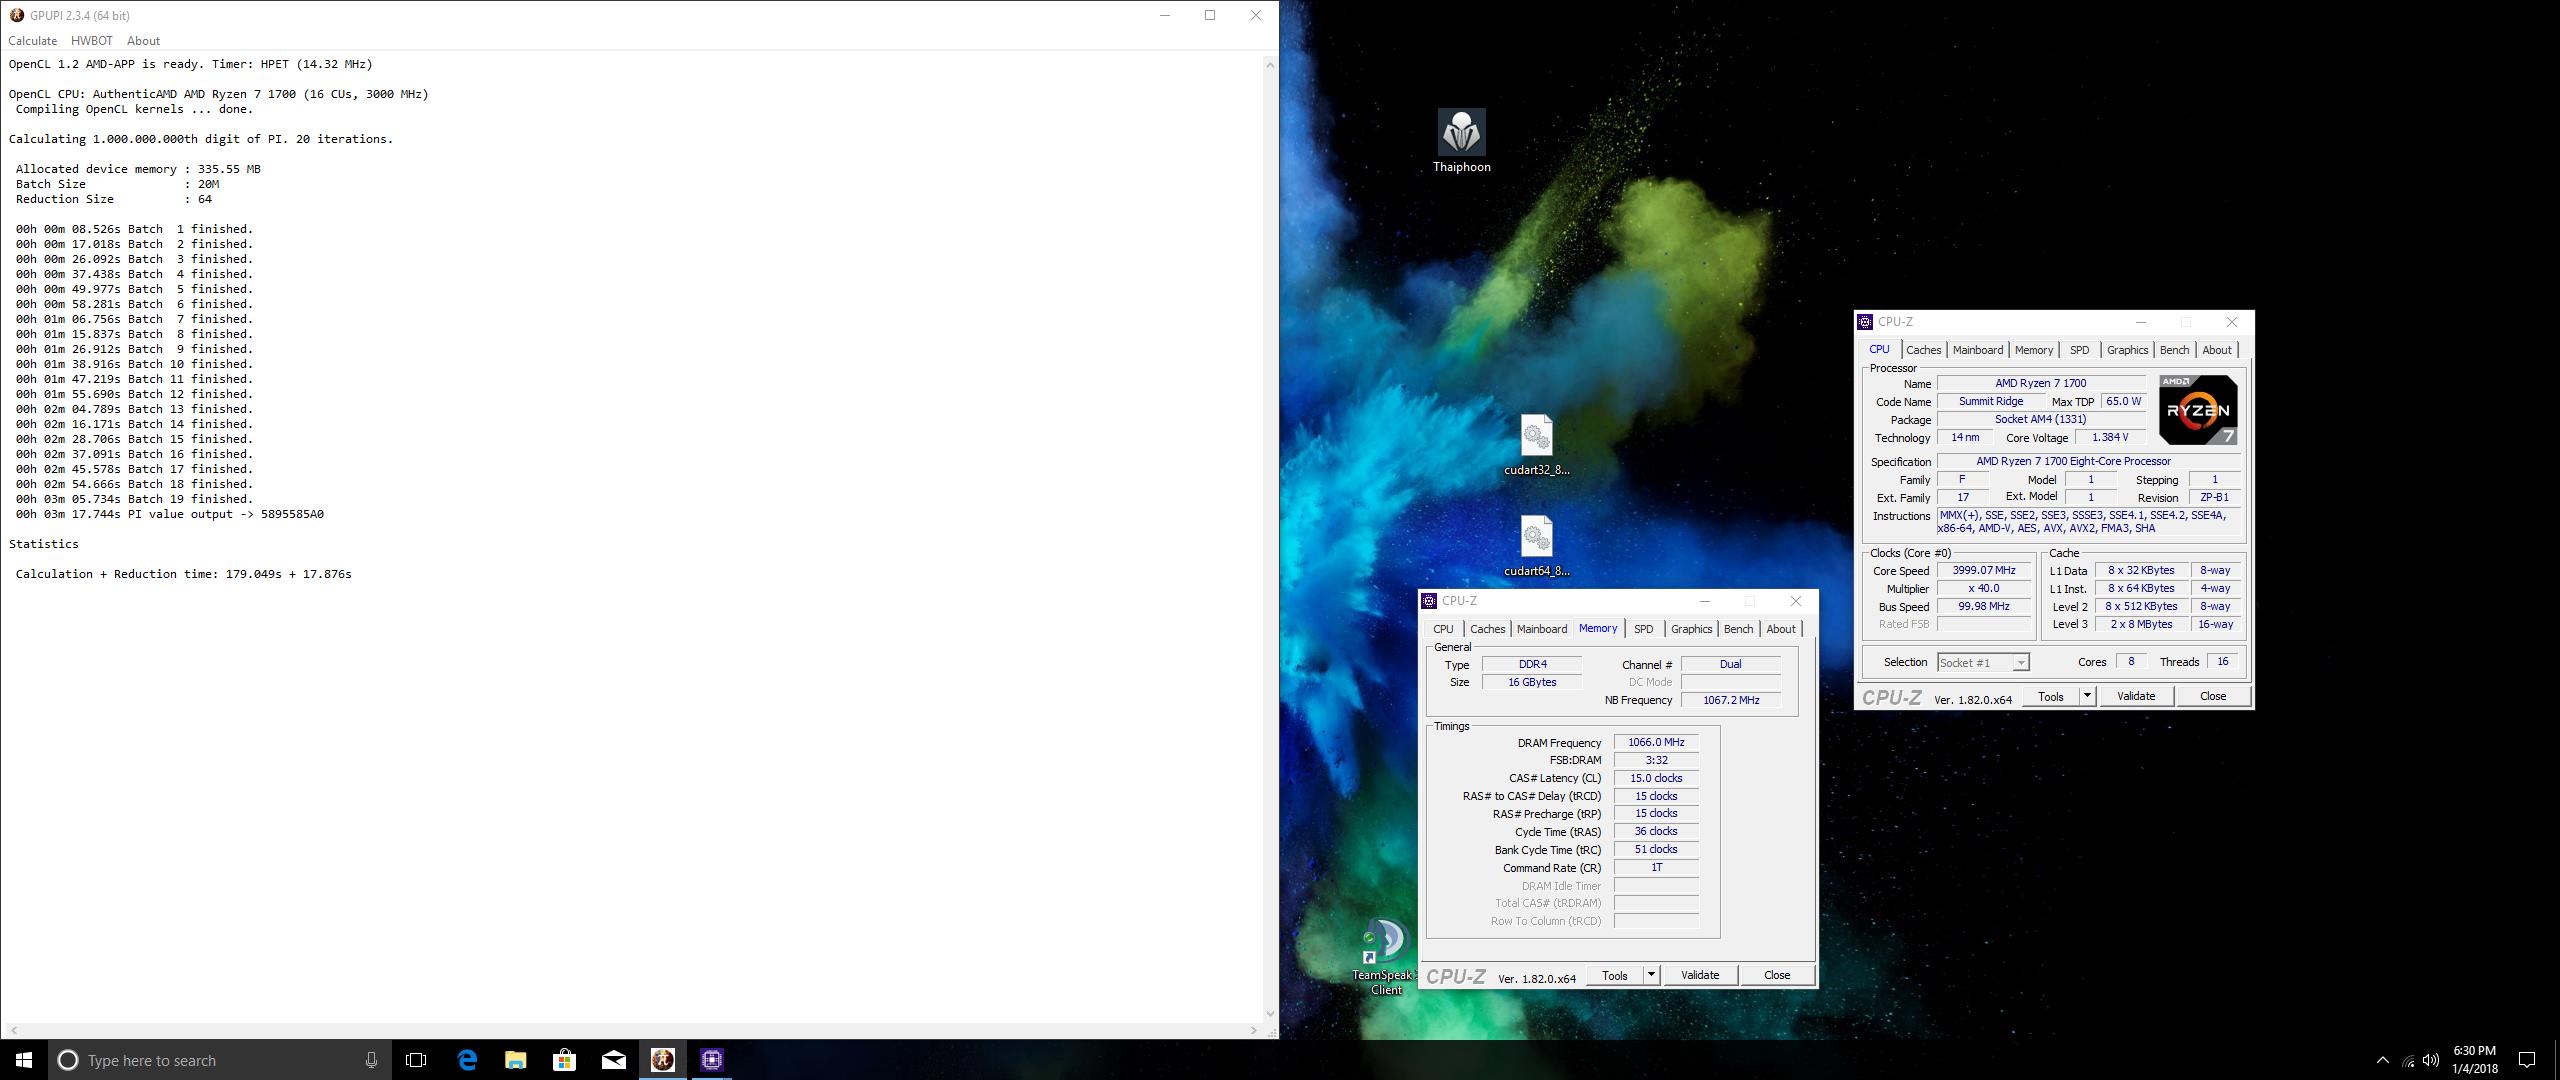Open About menu in GPUPI

(x=143, y=41)
